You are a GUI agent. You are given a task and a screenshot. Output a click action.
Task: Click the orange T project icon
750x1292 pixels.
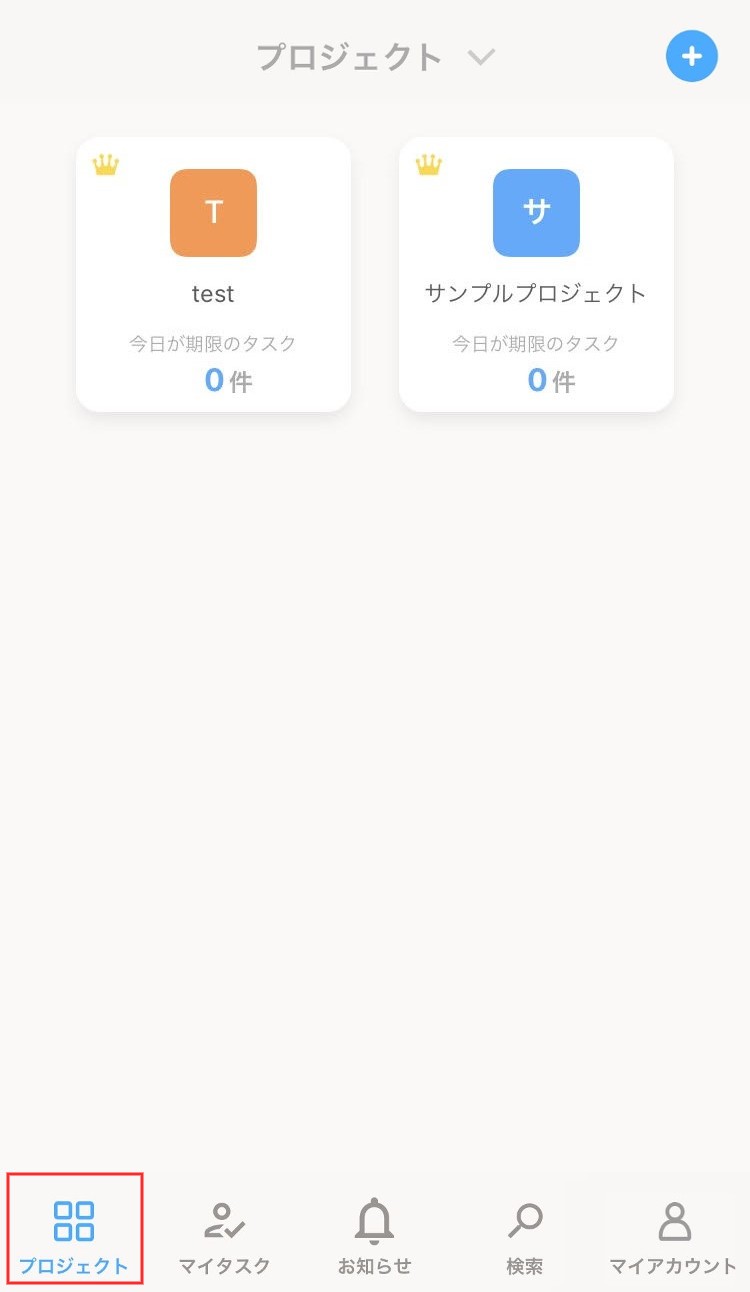[213, 212]
